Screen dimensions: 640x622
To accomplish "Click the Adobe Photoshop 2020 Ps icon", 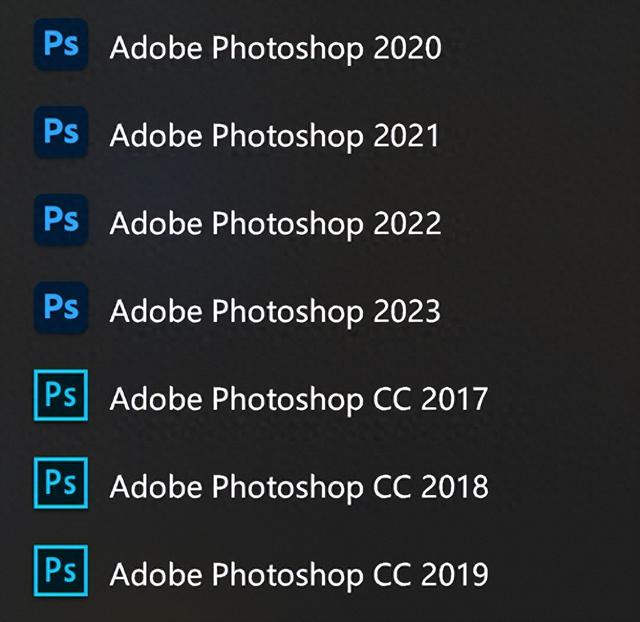I will click(61, 47).
